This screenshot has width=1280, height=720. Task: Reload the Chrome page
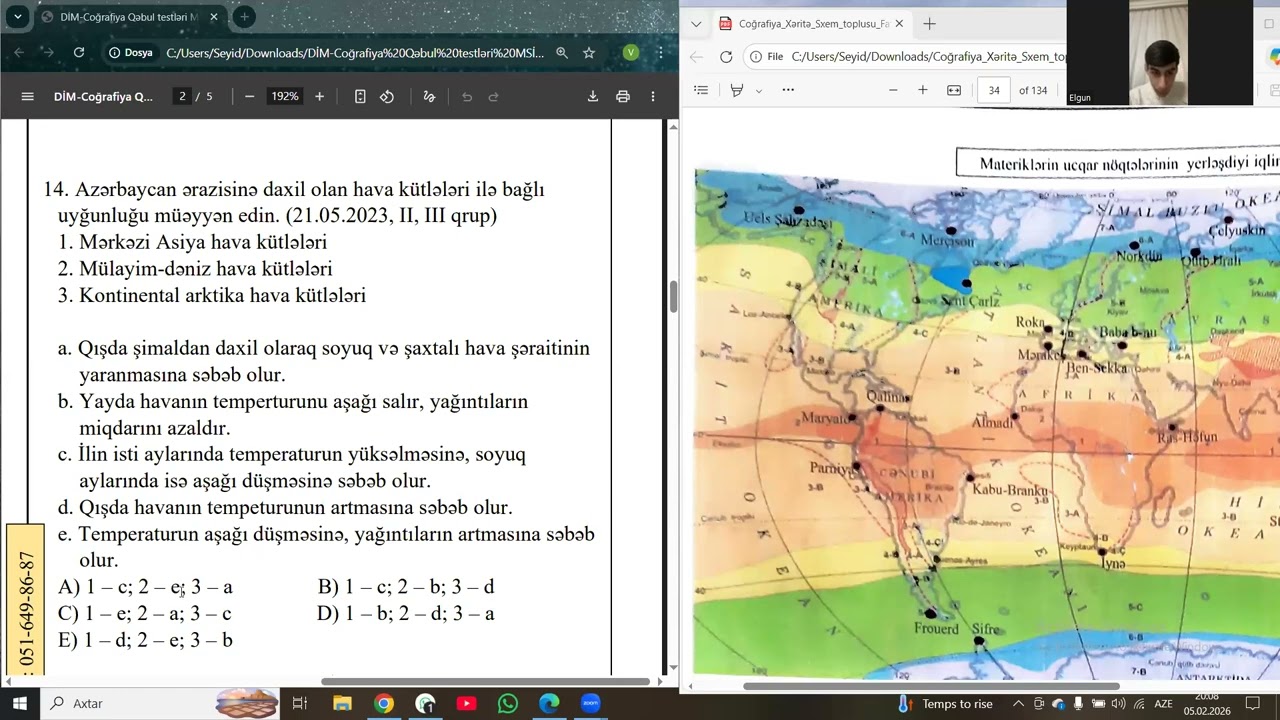(78, 53)
